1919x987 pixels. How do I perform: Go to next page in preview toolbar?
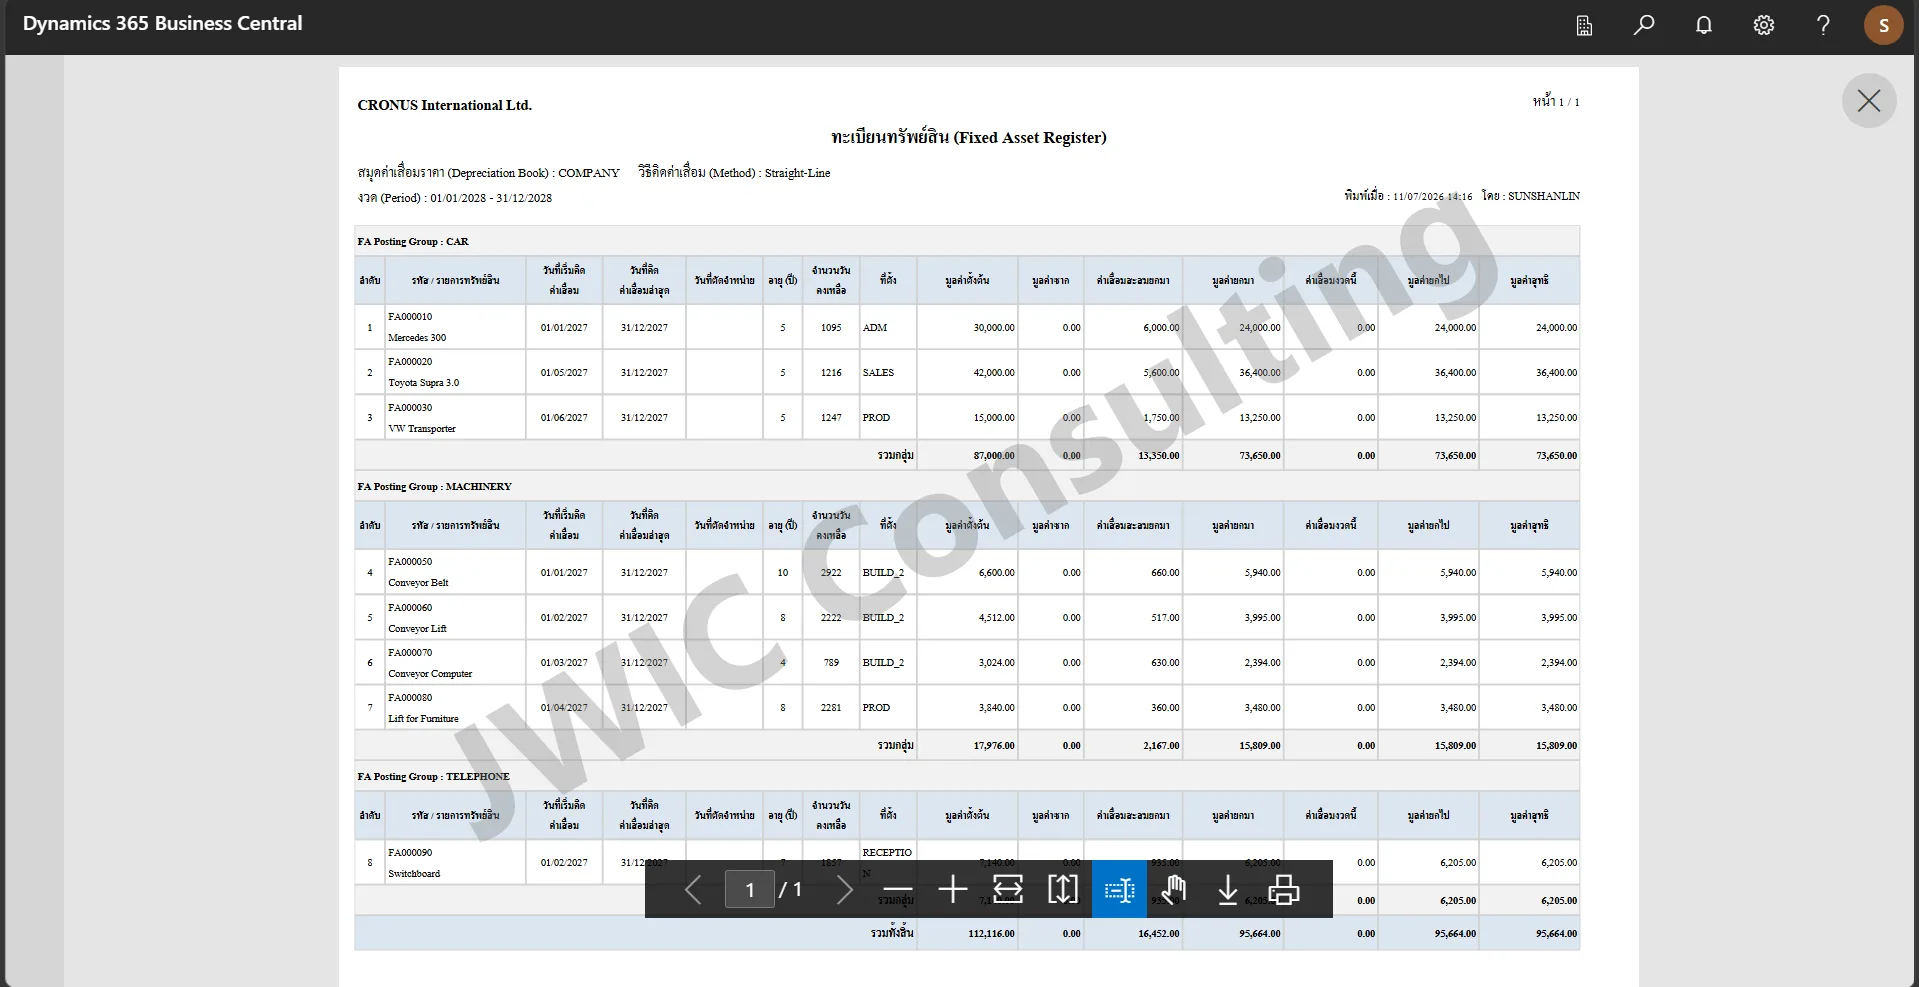(x=844, y=889)
